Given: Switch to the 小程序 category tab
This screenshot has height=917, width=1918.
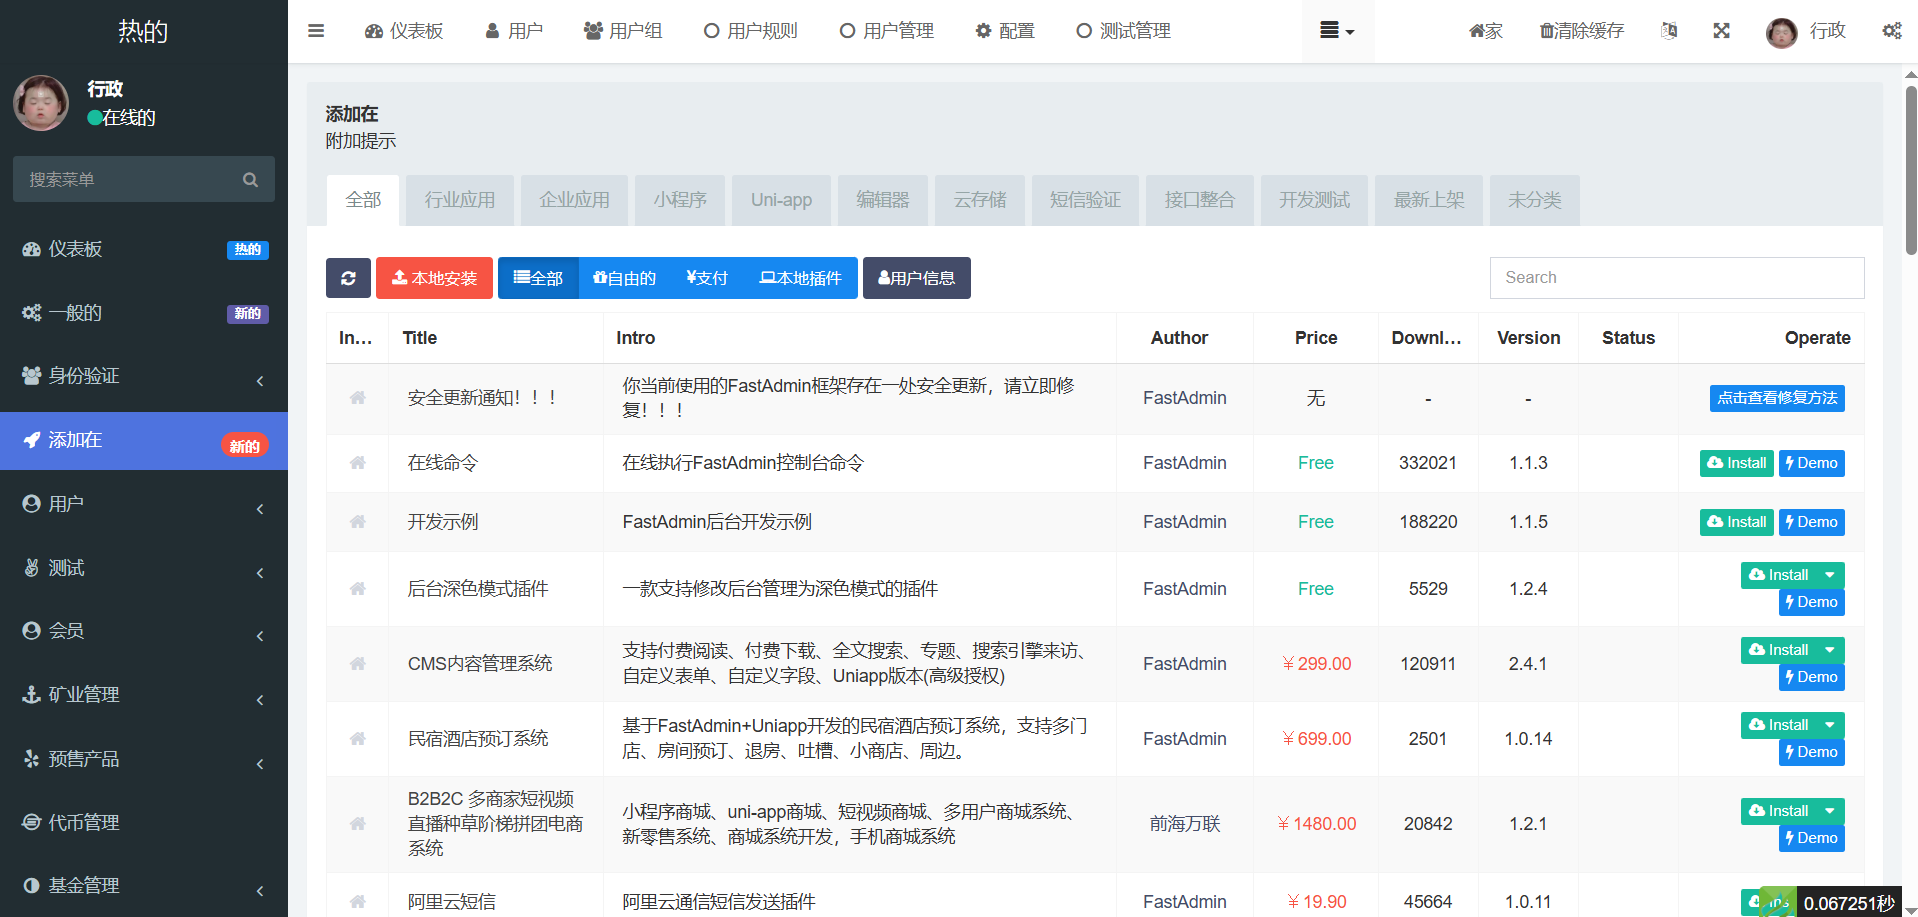Looking at the screenshot, I should coord(680,200).
